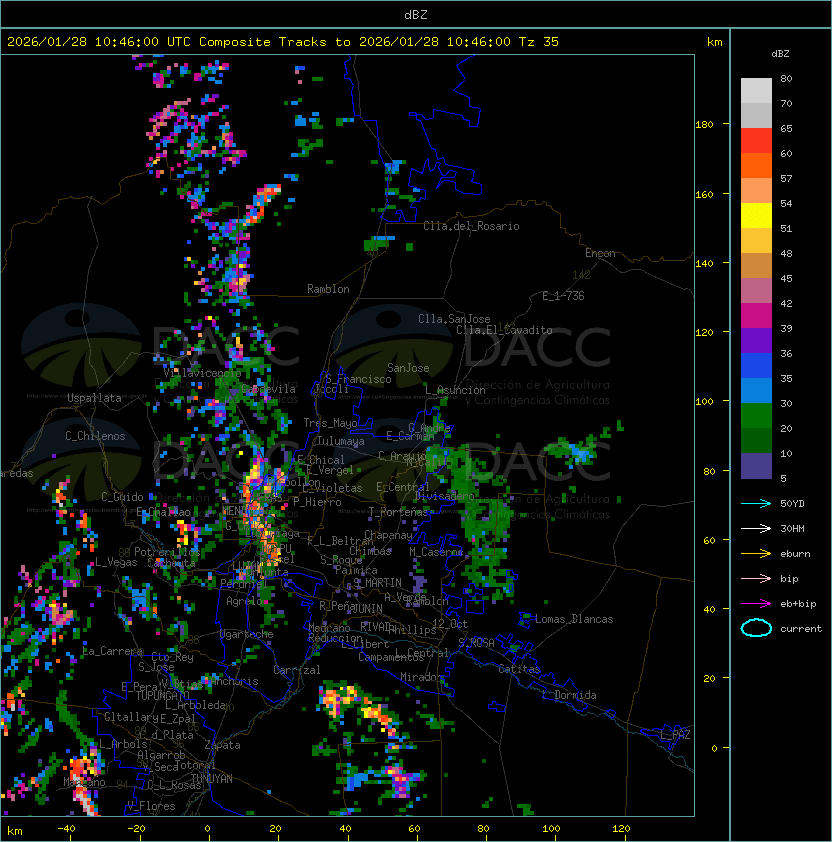Click the '140' tick on the vertical km axis
Screen dimensions: 832x842
[x=704, y=264]
